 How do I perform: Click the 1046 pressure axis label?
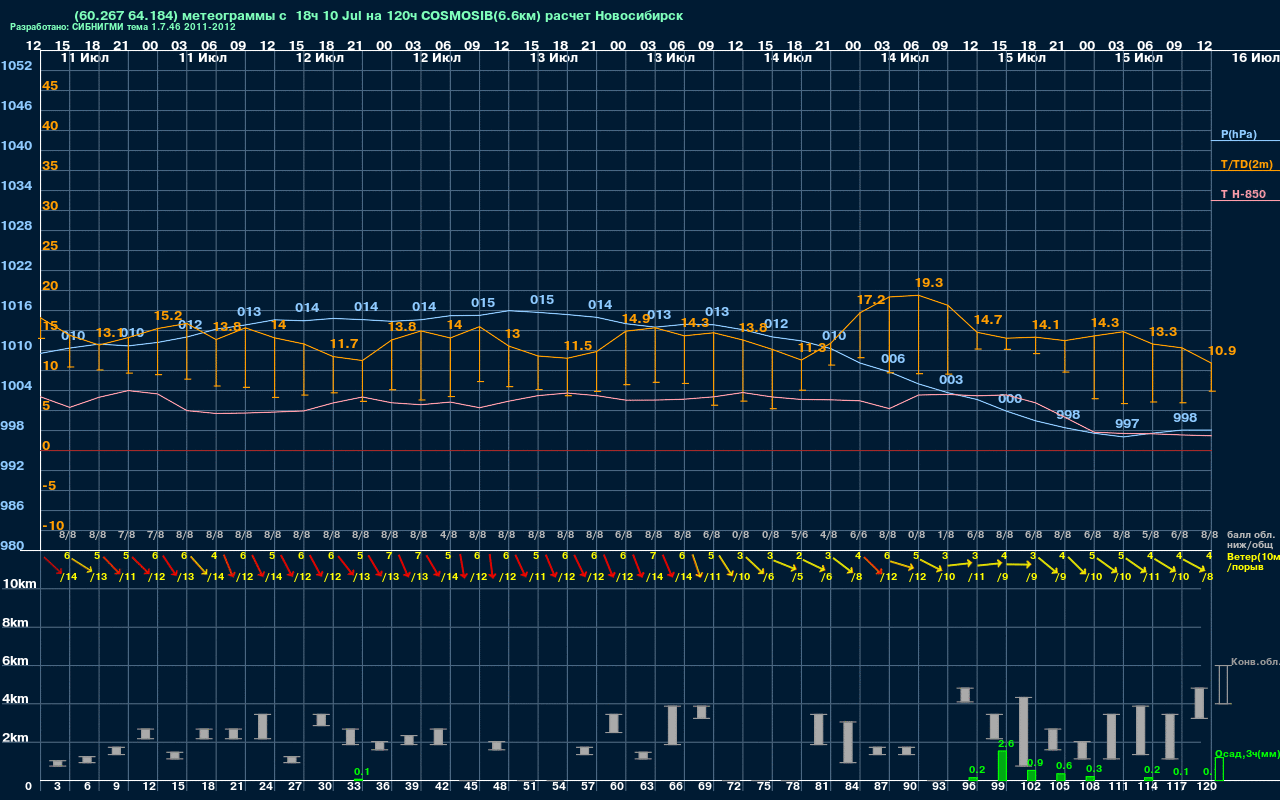tap(16, 106)
